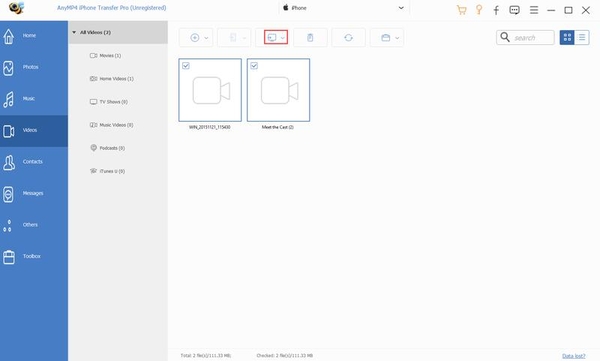The width and height of the screenshot is (600, 361).
Task: Click the Delete trash can icon
Action: [310, 38]
